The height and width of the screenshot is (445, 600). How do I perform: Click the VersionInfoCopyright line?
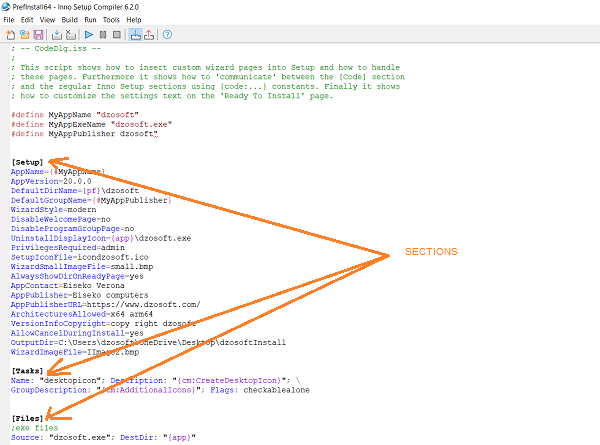[103, 323]
